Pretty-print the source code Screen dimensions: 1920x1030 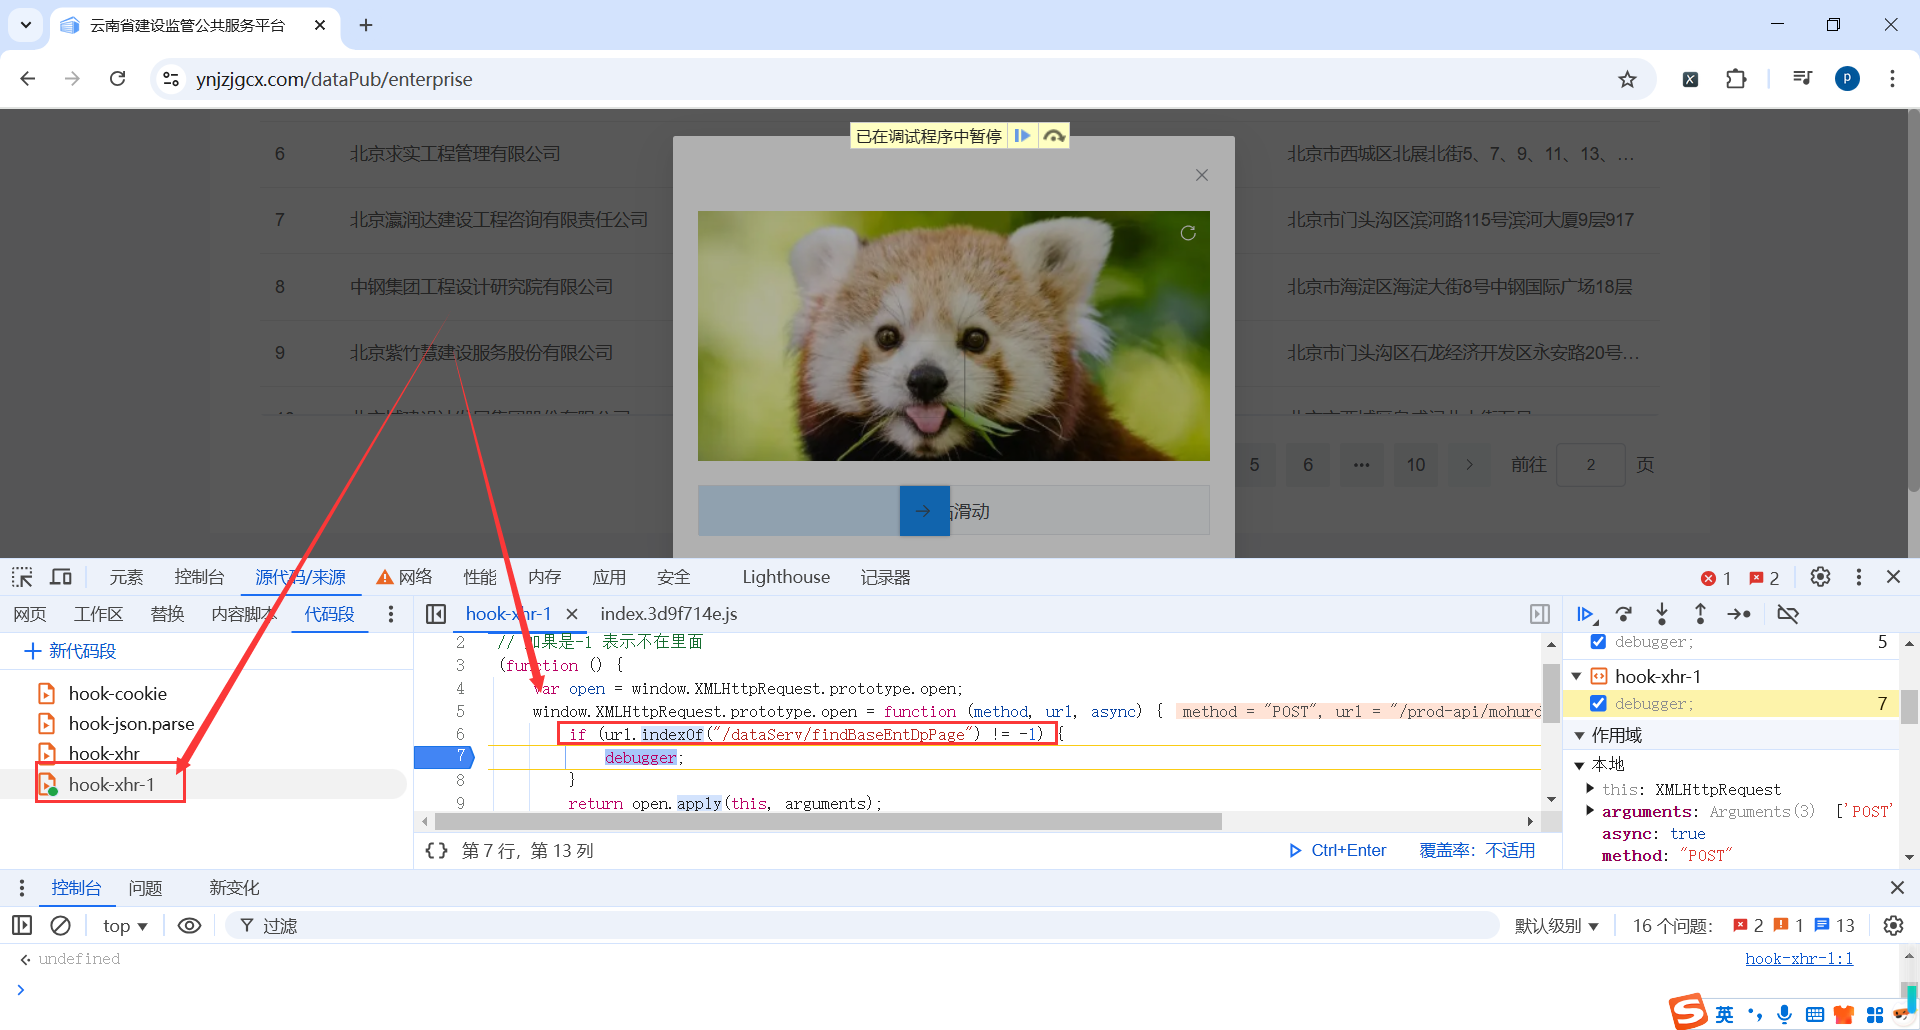tap(436, 851)
